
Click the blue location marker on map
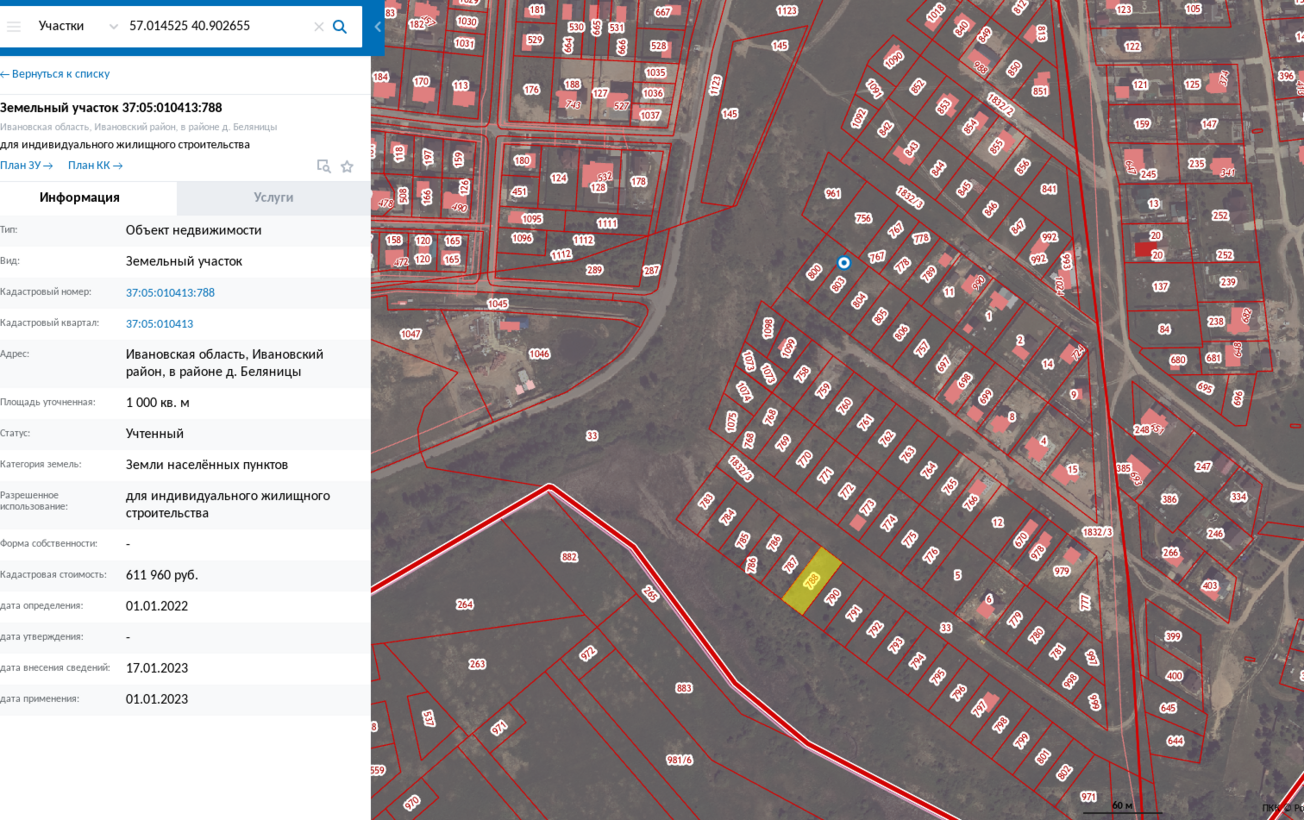point(844,263)
